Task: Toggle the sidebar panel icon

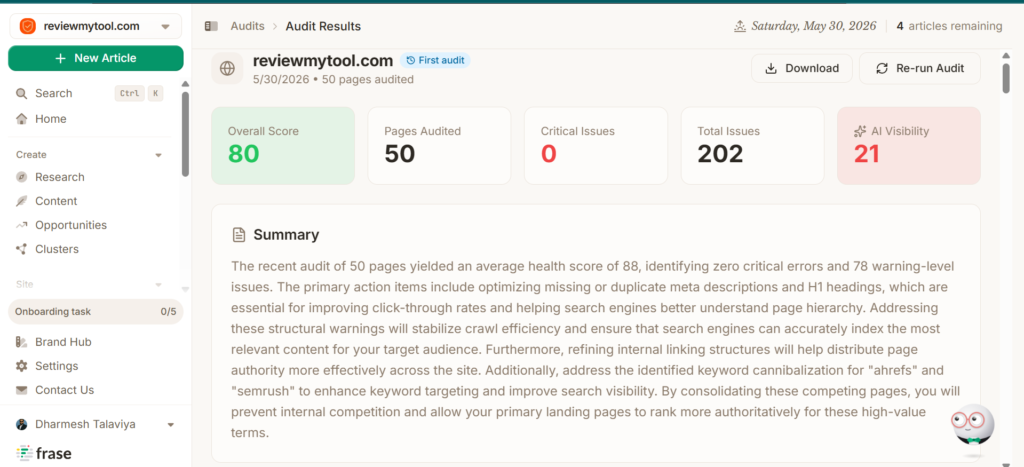Action: click(x=211, y=26)
